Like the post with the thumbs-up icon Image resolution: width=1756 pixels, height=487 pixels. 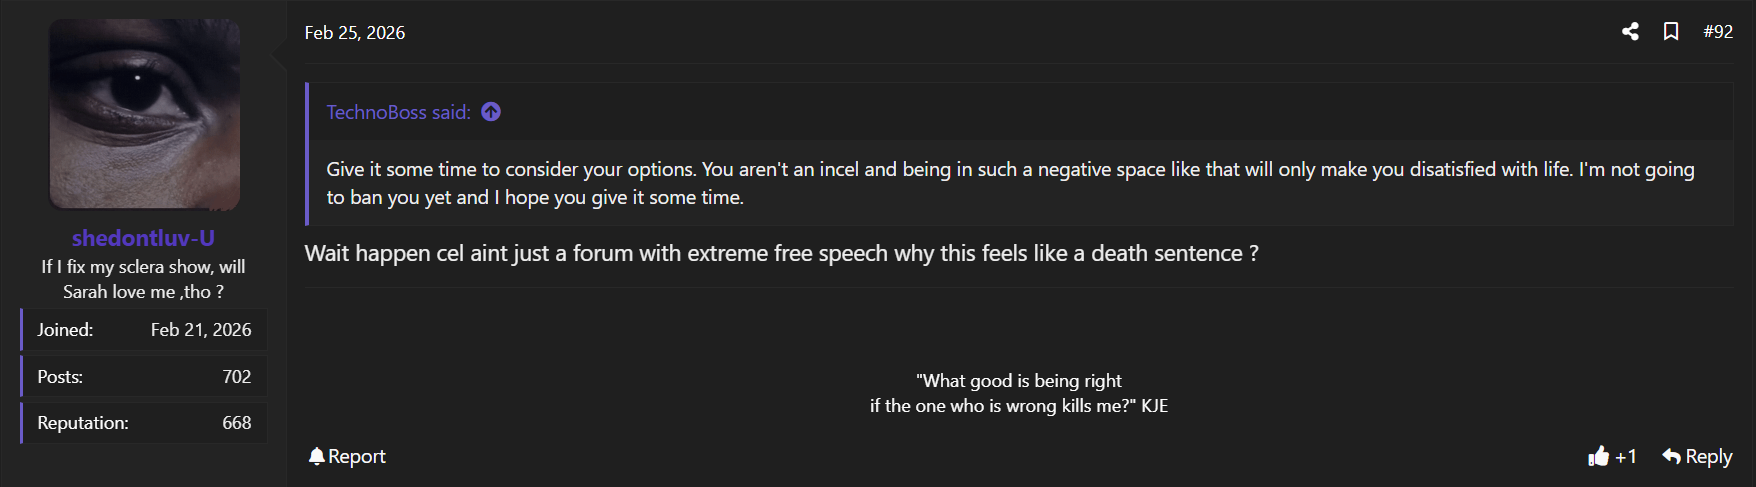[1598, 456]
